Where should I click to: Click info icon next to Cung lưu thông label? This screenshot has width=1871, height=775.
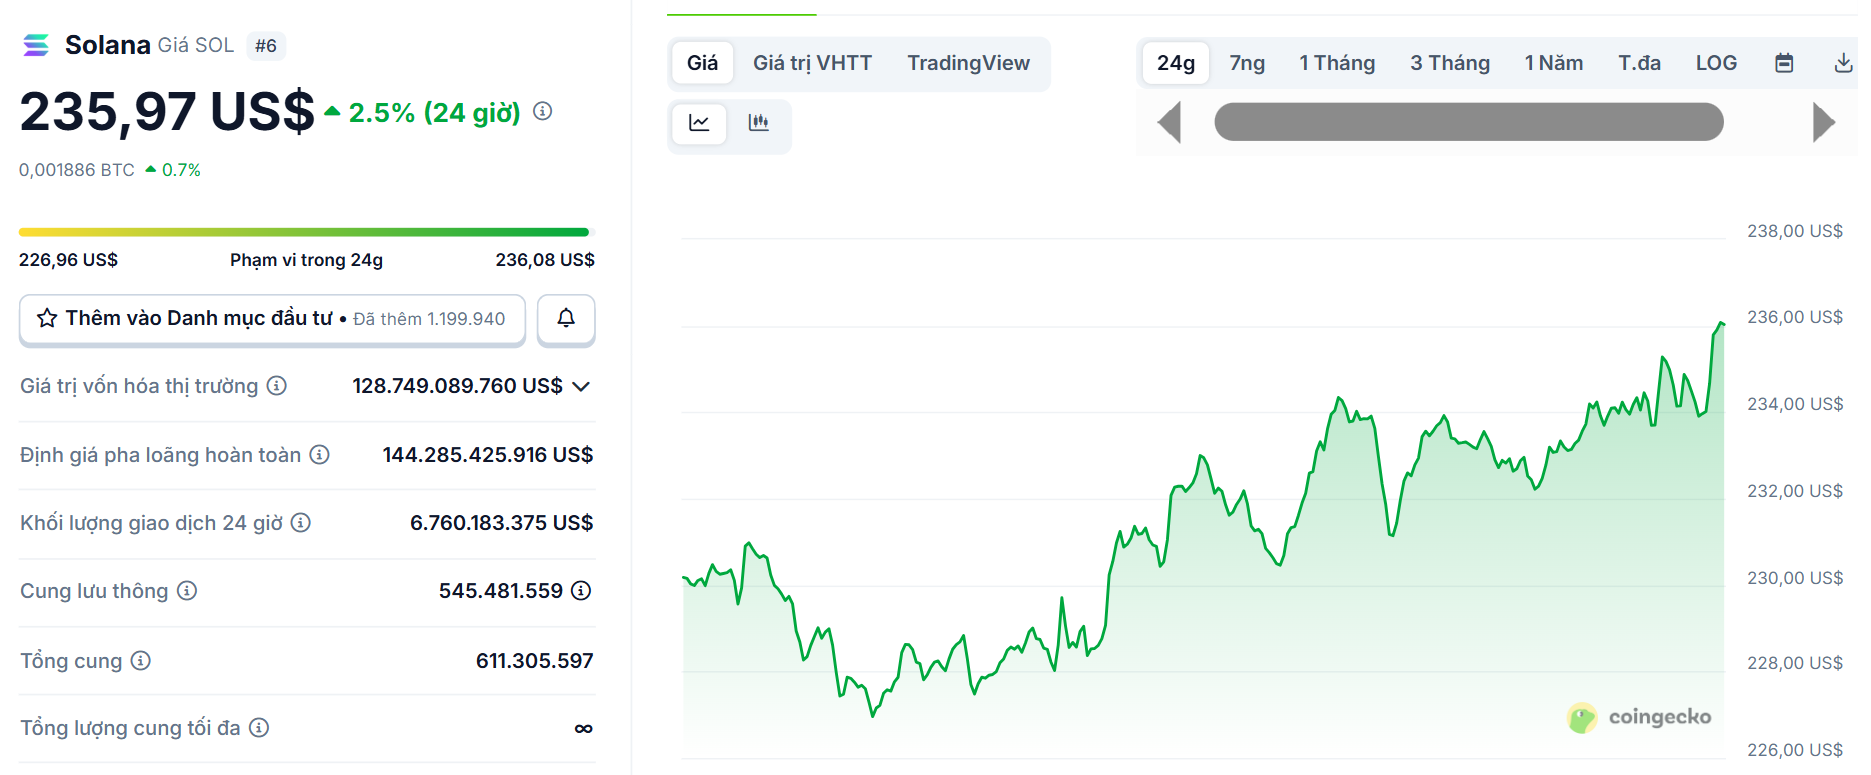click(187, 591)
